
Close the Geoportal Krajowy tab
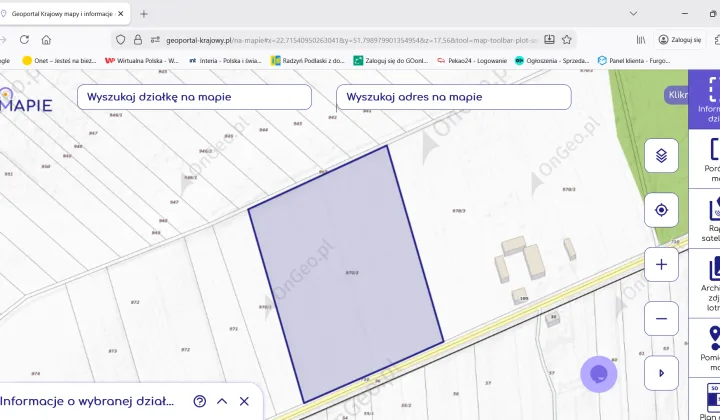(121, 14)
